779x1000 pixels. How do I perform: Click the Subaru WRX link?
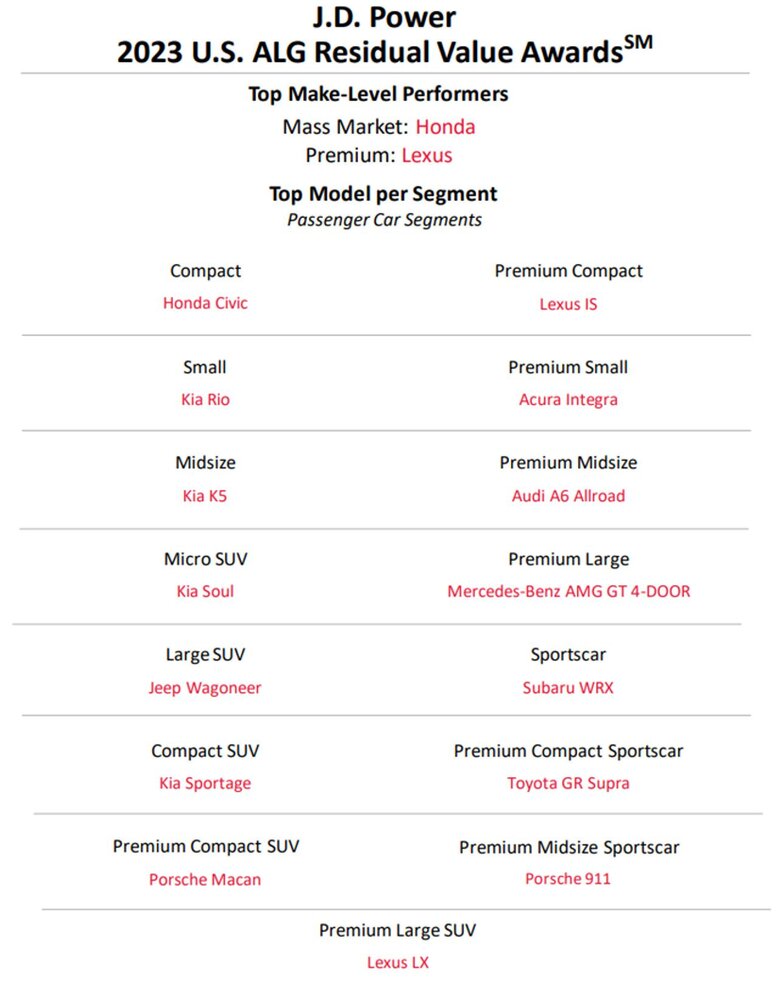pos(568,688)
